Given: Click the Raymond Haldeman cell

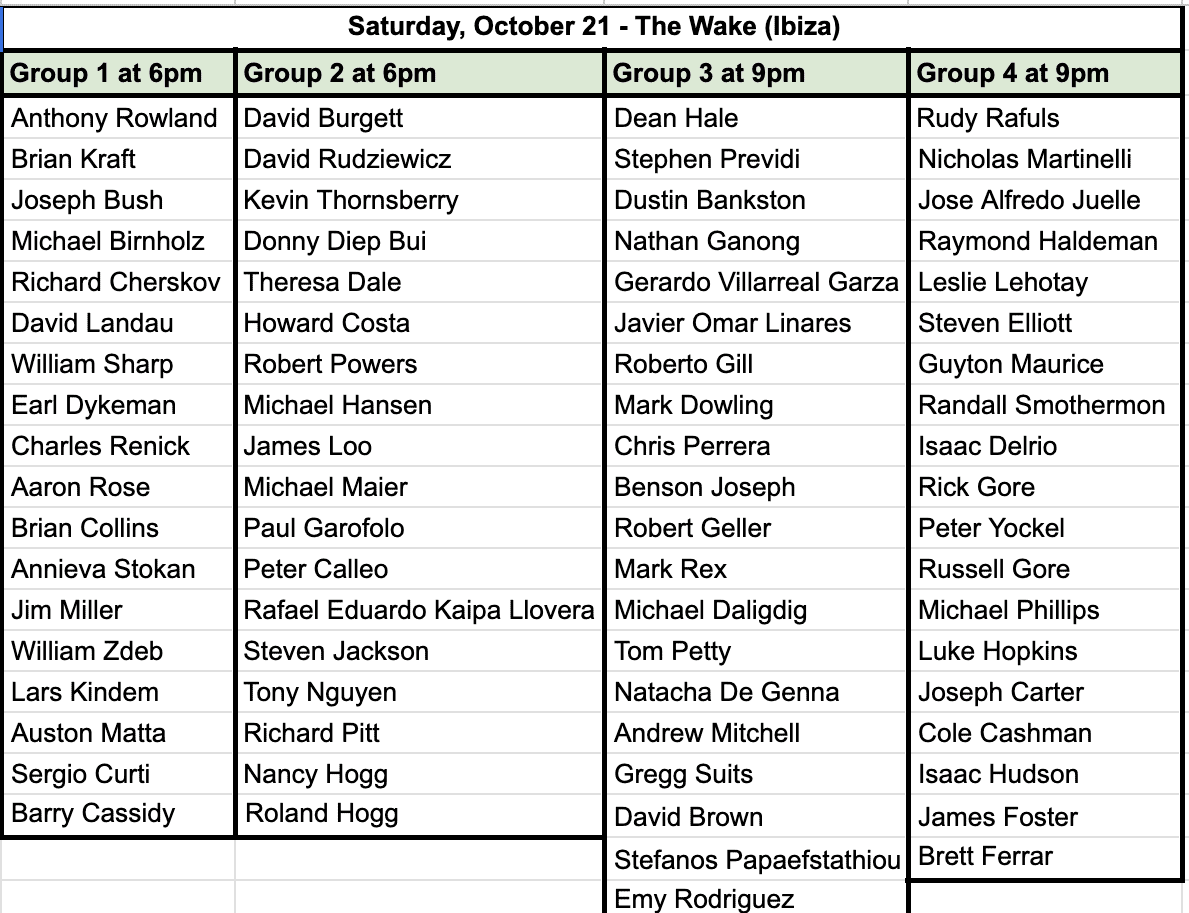Looking at the screenshot, I should (1045, 241).
